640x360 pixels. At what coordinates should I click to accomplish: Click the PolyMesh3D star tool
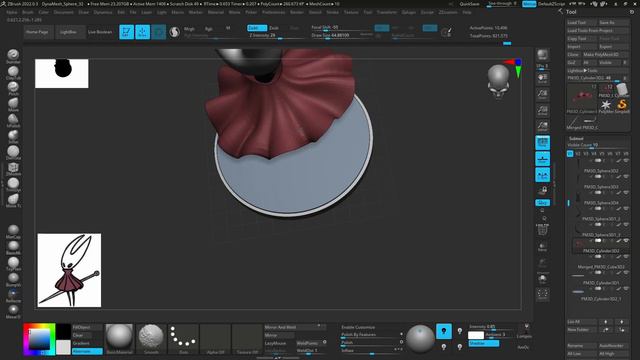(606, 105)
